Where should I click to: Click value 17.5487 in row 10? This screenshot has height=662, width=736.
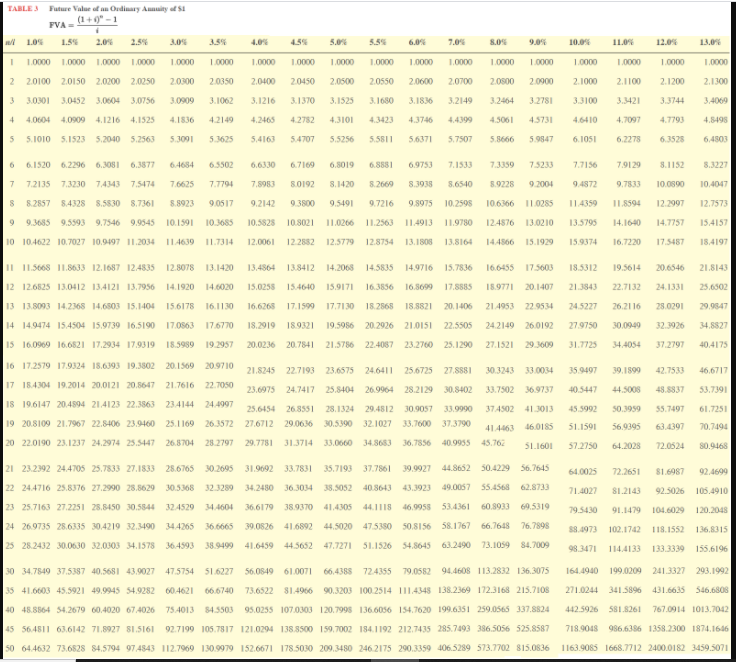tap(670, 242)
